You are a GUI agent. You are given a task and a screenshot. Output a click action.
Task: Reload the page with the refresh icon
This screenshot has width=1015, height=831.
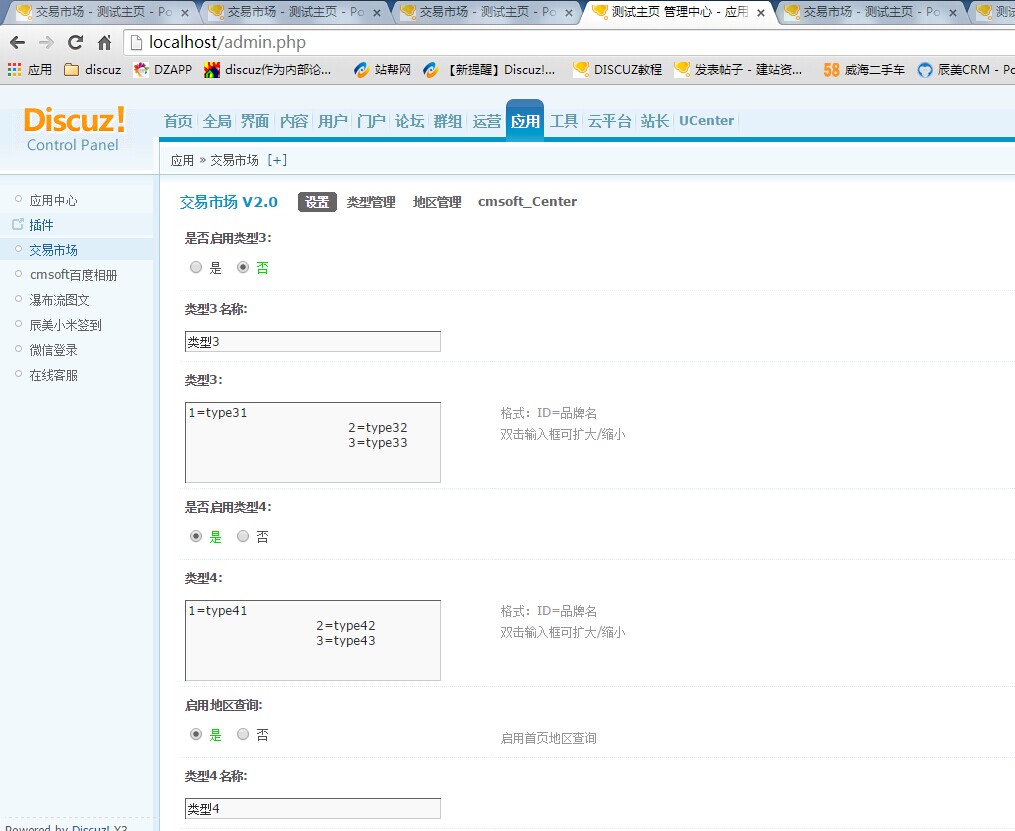coord(75,43)
